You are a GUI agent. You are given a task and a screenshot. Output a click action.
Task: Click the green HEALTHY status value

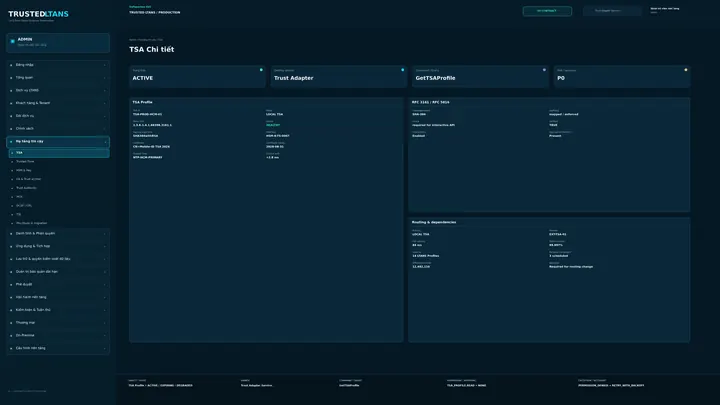273,125
